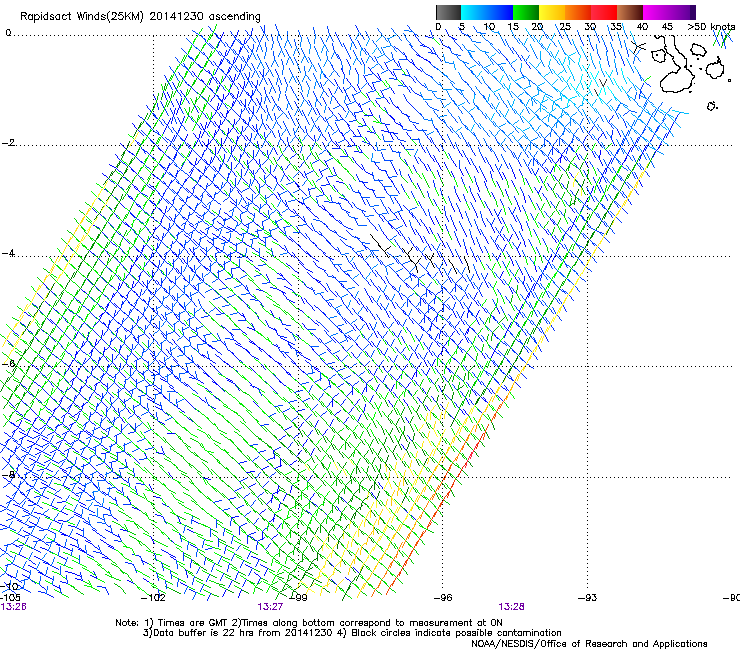This screenshot has width=740, height=650.
Task: Click the NOAA/NESDIS Office of Research credit
Action: [x=589, y=643]
